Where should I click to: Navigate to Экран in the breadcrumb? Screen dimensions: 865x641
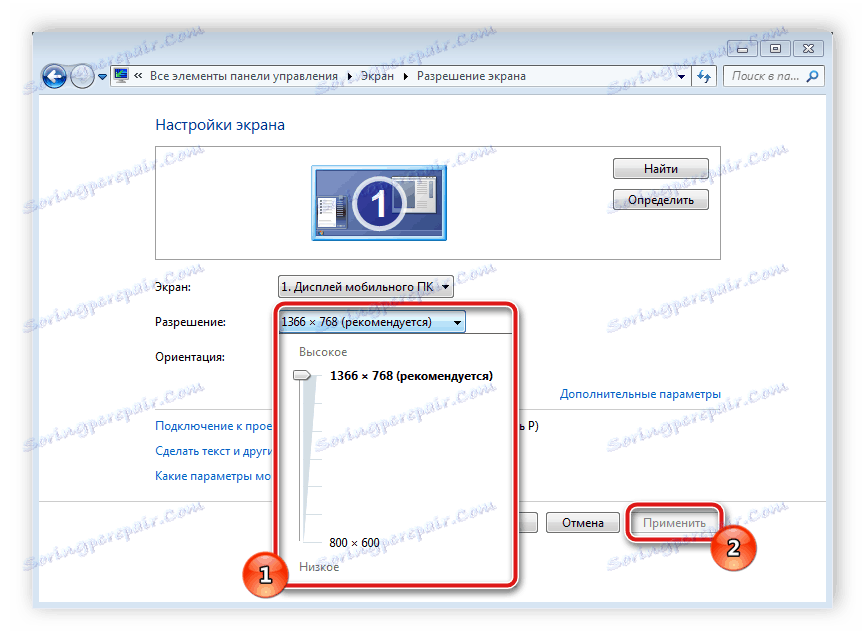377,75
